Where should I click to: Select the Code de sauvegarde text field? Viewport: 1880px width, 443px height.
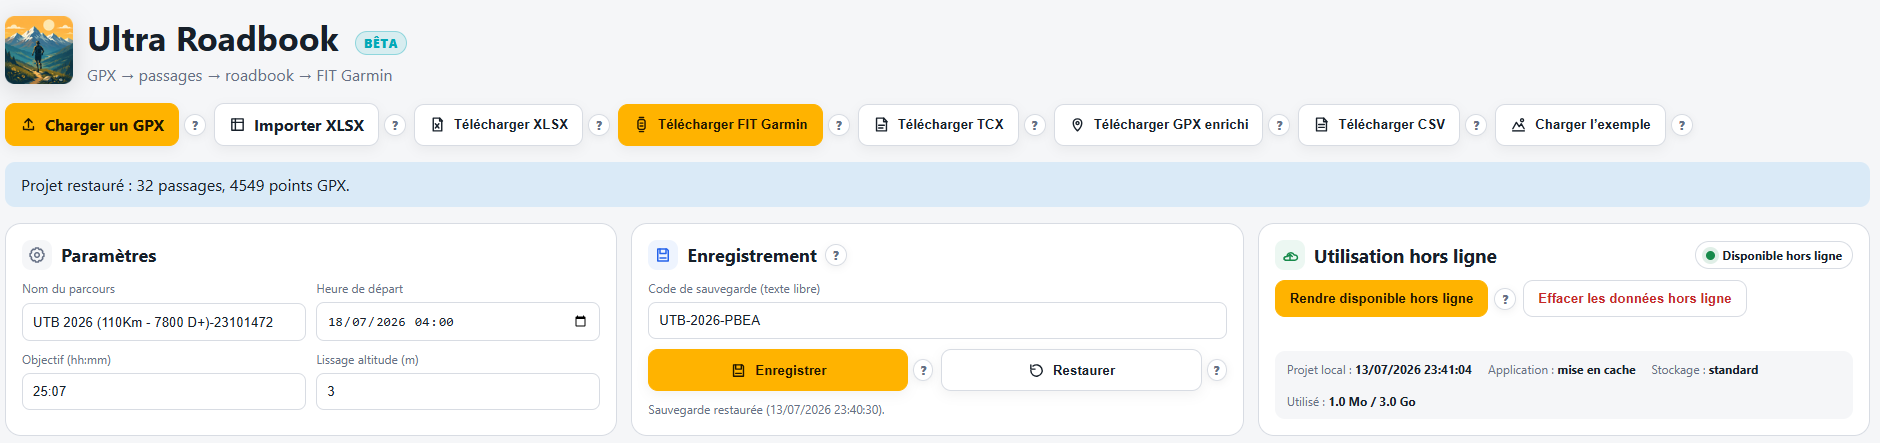pyautogui.click(x=937, y=320)
